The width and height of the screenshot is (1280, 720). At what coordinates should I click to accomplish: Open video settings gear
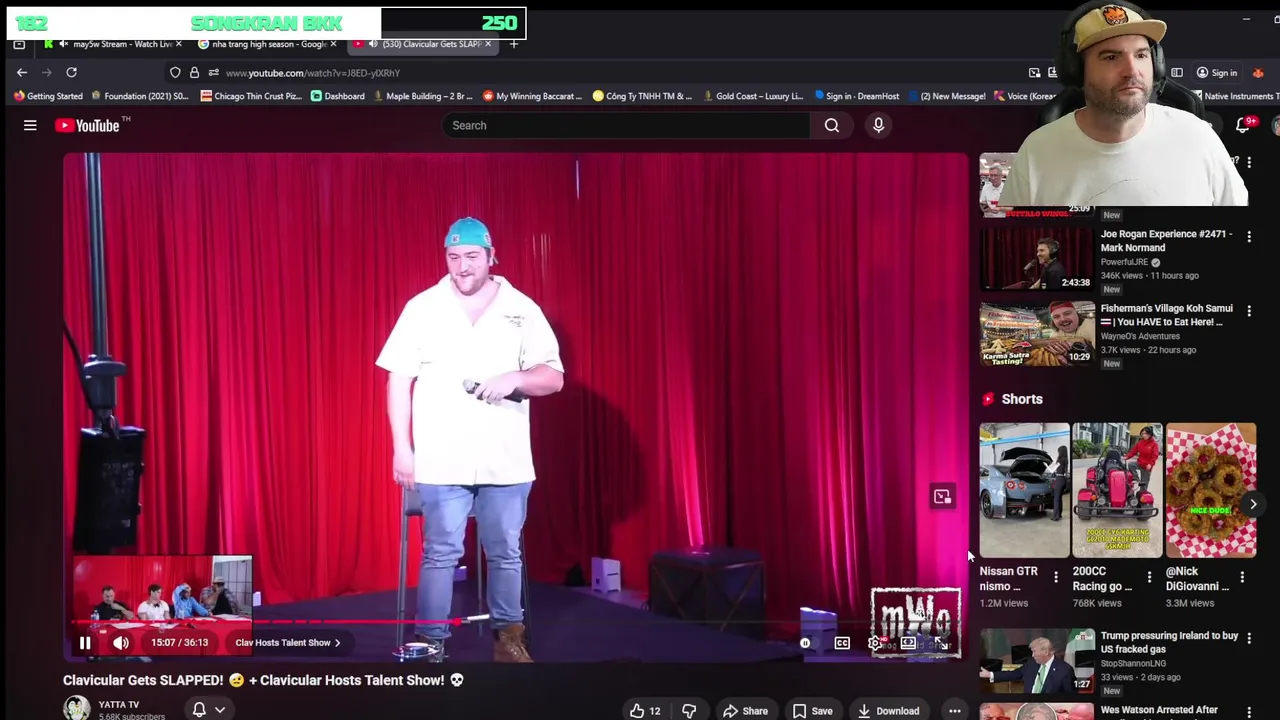[x=875, y=643]
